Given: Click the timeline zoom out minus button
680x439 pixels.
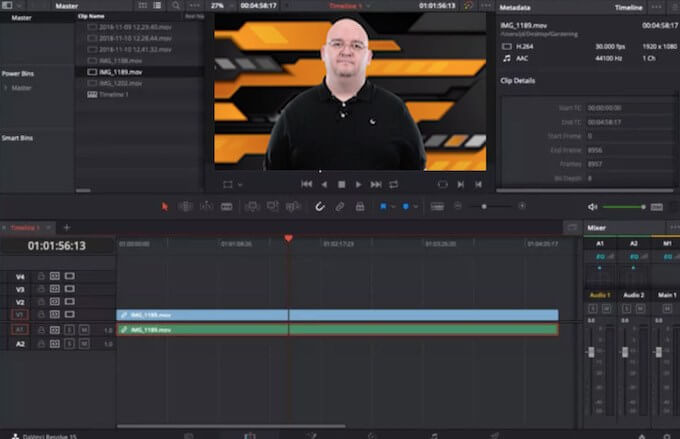Looking at the screenshot, I should point(458,206).
